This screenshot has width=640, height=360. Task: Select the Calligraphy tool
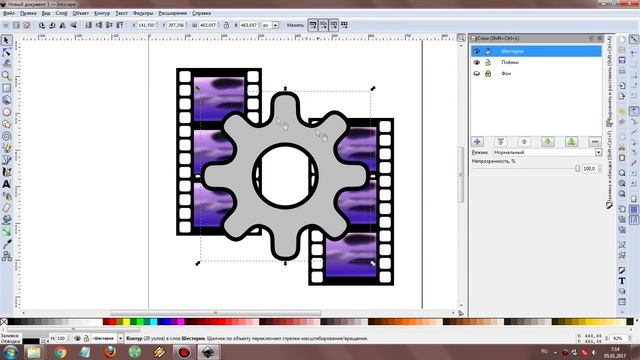[6, 172]
